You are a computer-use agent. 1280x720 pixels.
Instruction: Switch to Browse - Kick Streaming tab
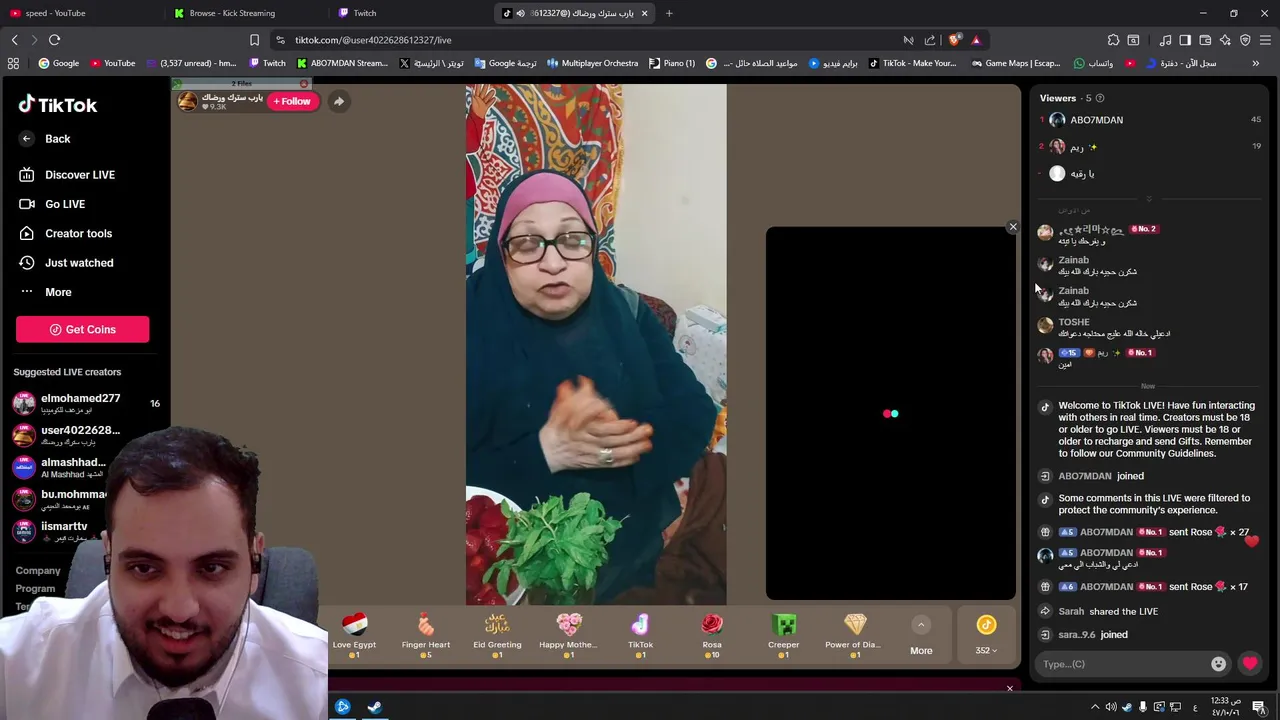click(x=245, y=13)
